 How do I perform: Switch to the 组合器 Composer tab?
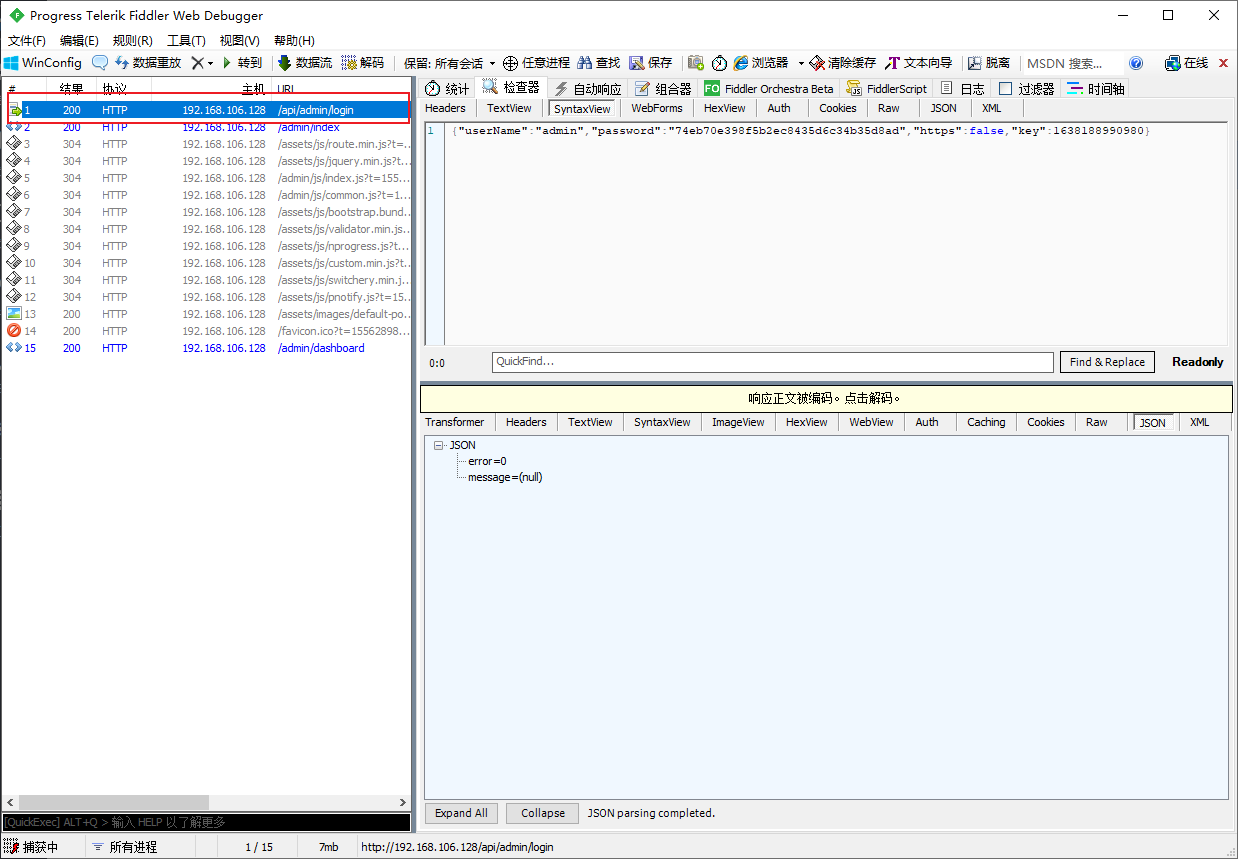click(663, 88)
